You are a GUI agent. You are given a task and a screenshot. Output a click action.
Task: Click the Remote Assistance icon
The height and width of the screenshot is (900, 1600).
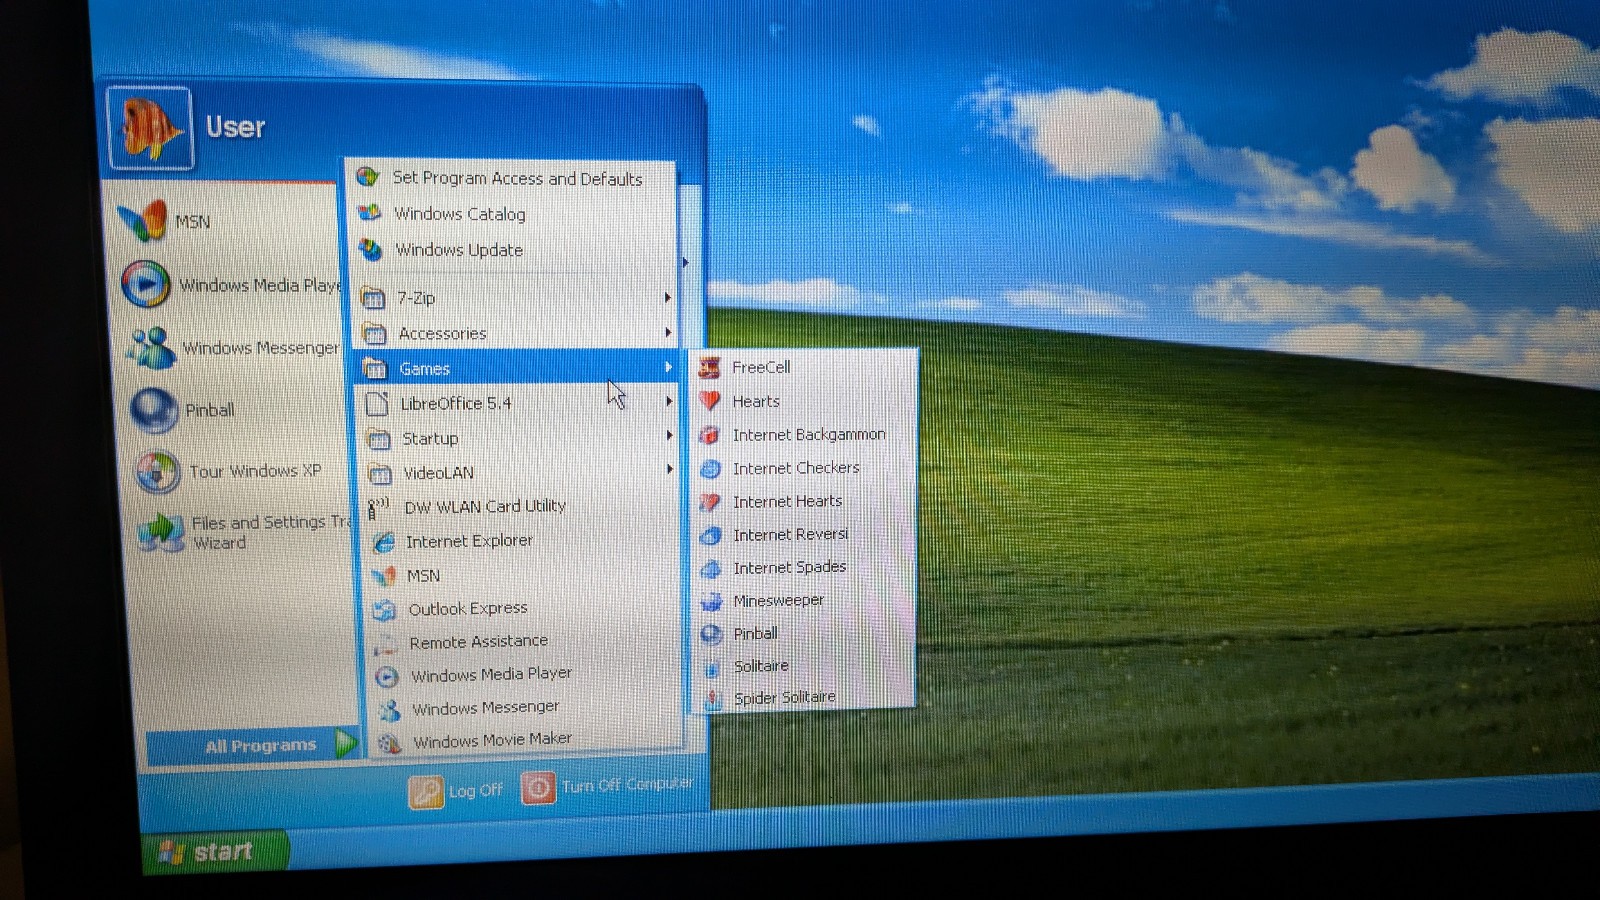click(x=386, y=644)
